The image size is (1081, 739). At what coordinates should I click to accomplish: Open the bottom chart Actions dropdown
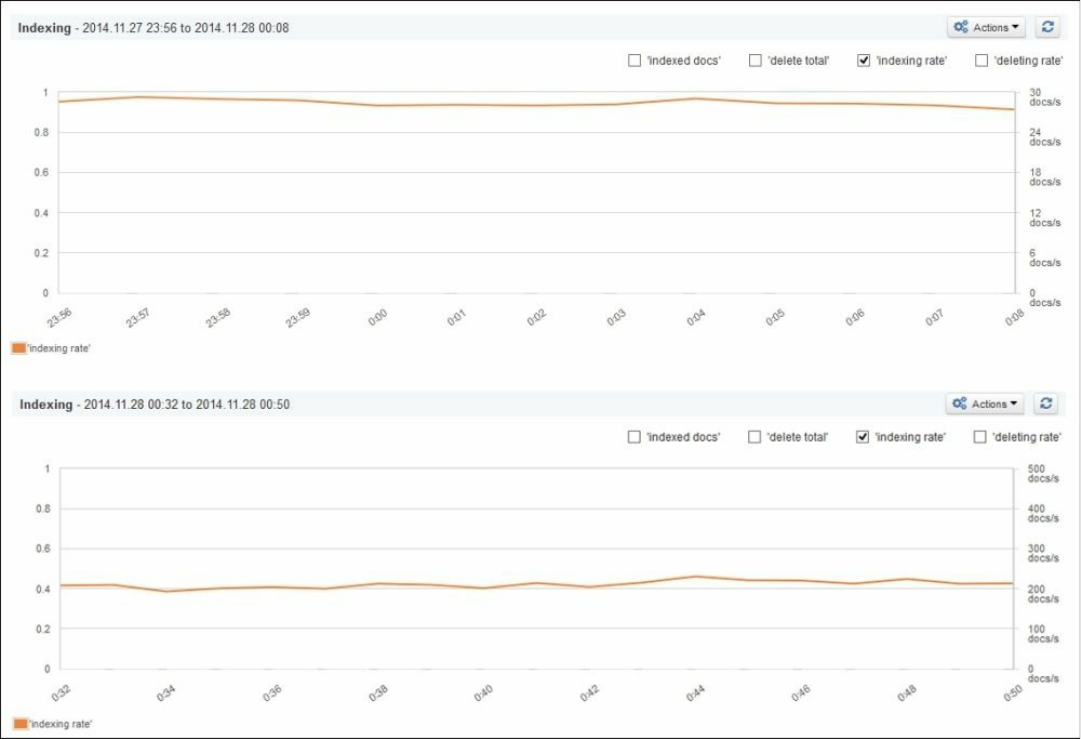click(x=984, y=403)
